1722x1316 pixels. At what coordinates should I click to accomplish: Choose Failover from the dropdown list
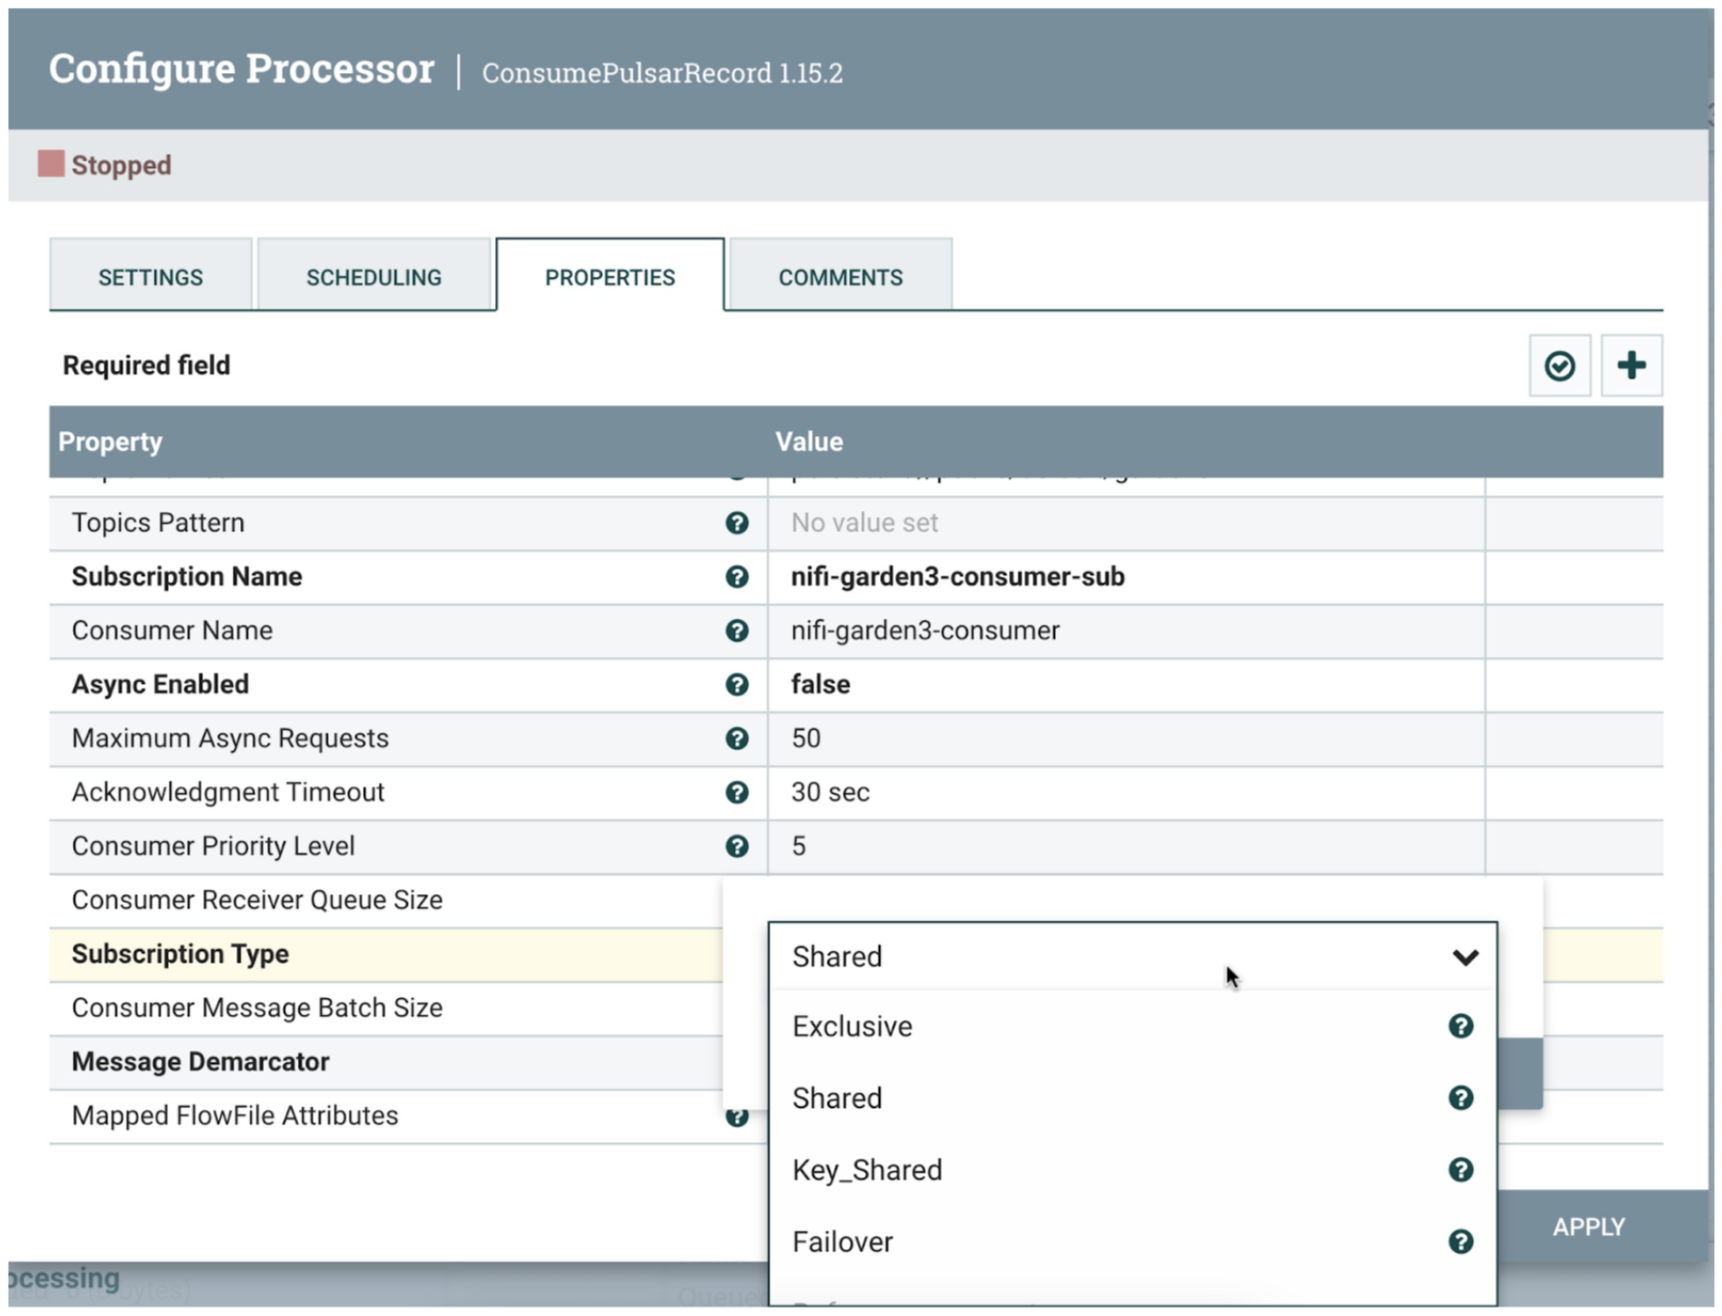[x=843, y=1241]
